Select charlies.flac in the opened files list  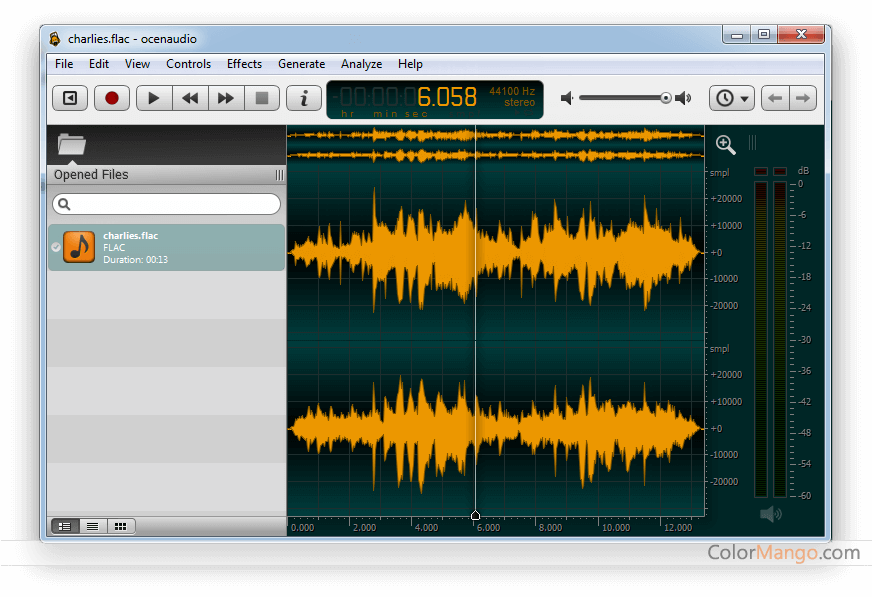166,247
